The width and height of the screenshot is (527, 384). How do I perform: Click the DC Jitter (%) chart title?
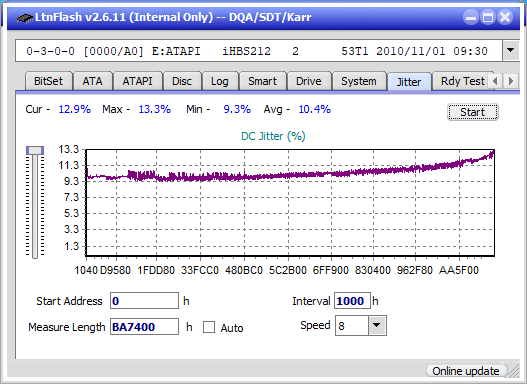[273, 136]
